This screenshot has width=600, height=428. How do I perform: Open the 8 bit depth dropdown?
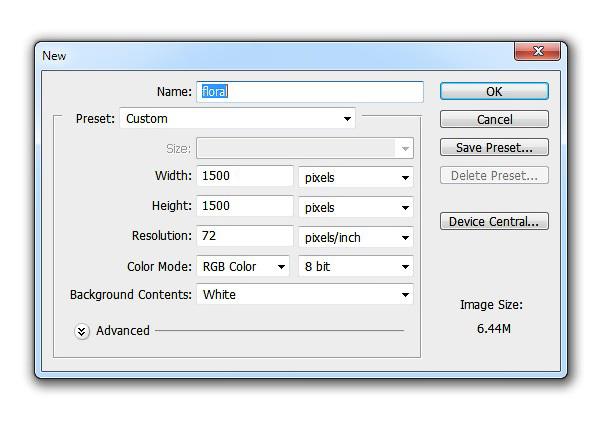(x=356, y=266)
